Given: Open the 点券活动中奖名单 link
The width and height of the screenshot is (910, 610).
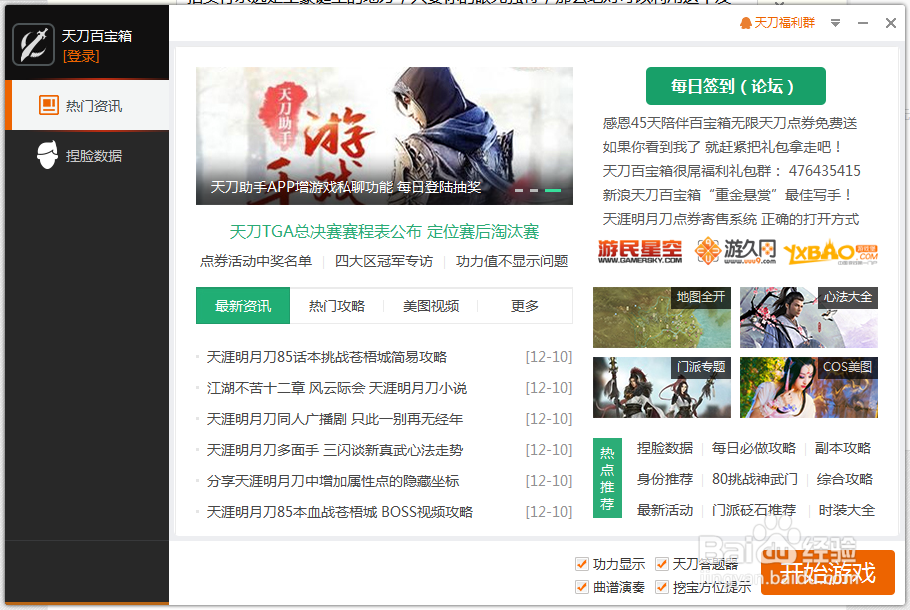Looking at the screenshot, I should pyautogui.click(x=256, y=261).
